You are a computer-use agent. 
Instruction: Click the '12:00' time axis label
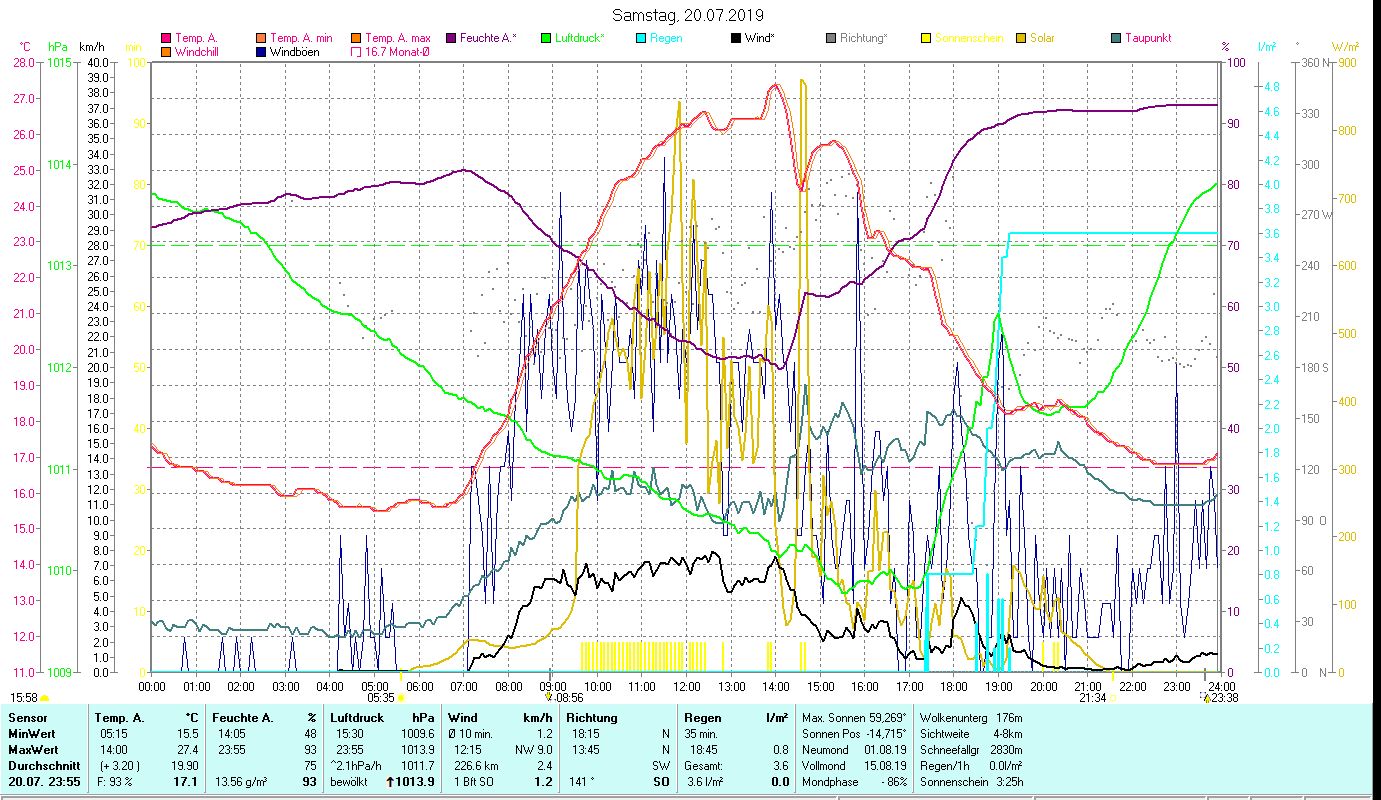coord(687,687)
